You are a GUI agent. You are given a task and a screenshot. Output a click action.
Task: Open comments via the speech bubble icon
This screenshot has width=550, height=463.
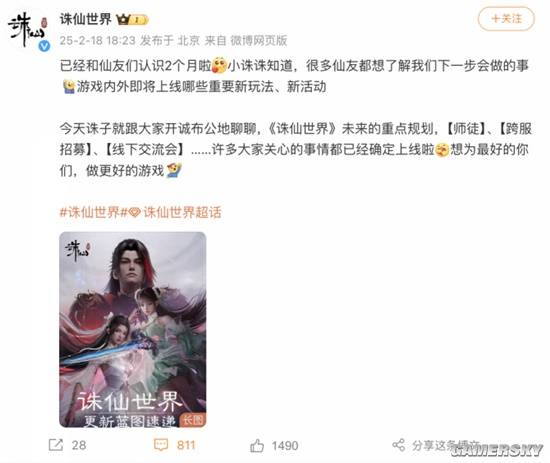[x=161, y=445]
